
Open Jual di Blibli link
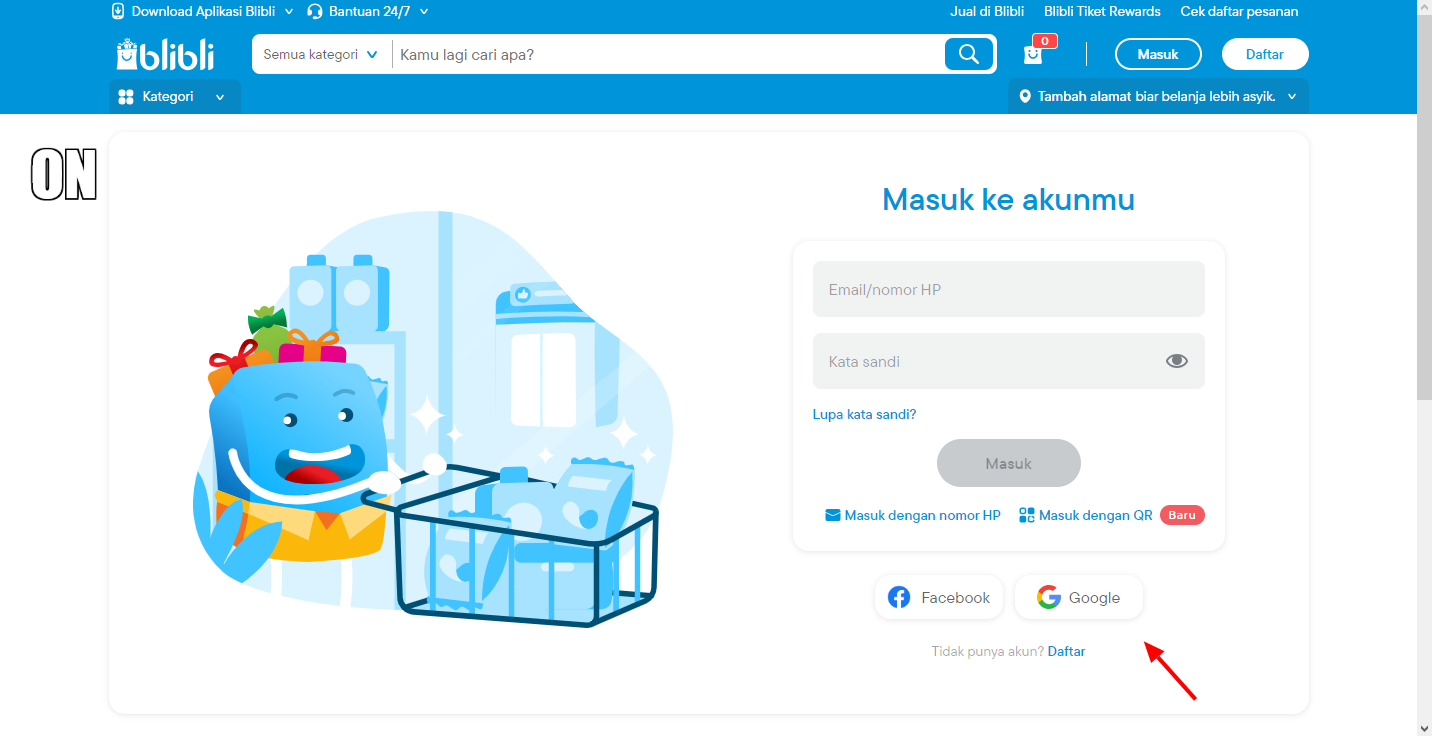coord(986,12)
